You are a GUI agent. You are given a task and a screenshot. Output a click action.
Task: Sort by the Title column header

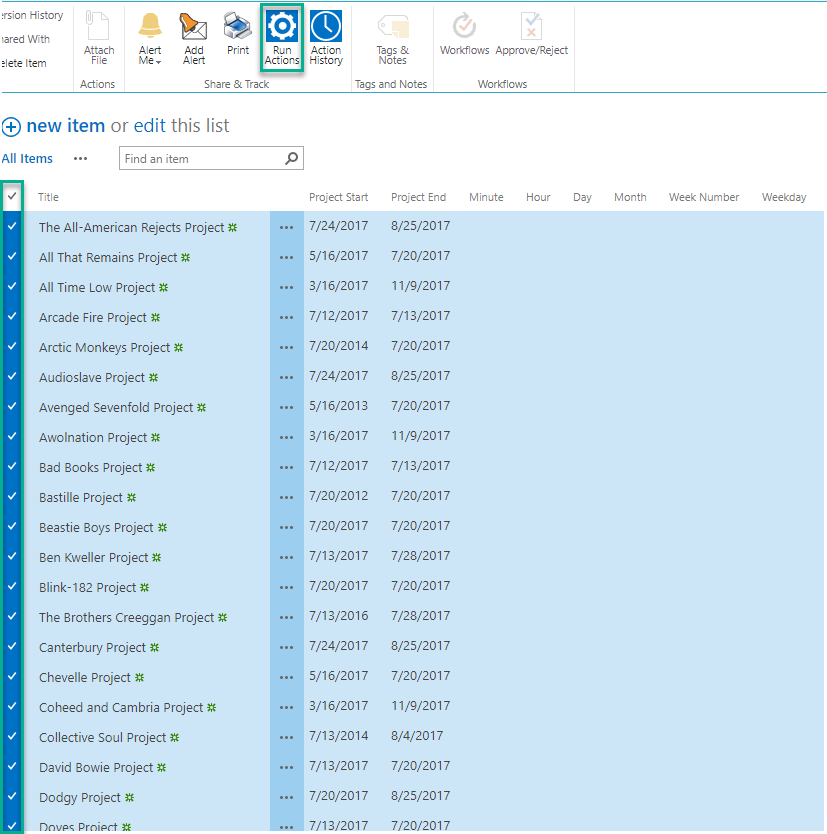(x=48, y=197)
